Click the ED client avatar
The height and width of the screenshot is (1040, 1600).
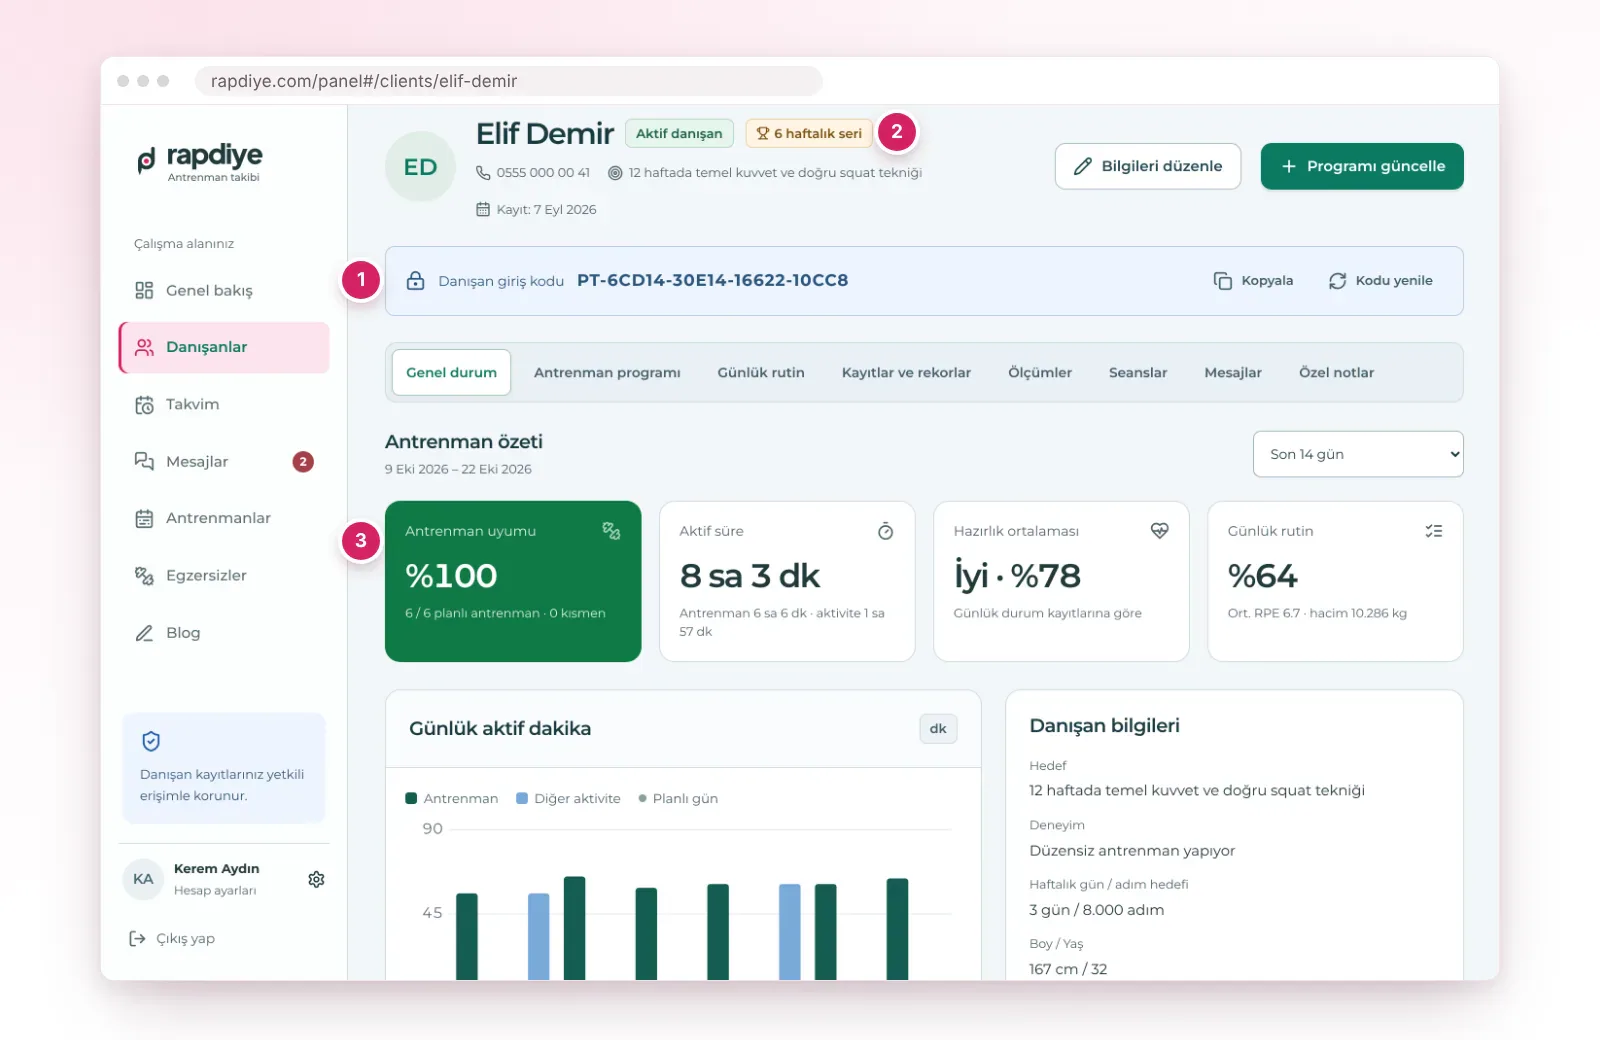[x=420, y=167]
